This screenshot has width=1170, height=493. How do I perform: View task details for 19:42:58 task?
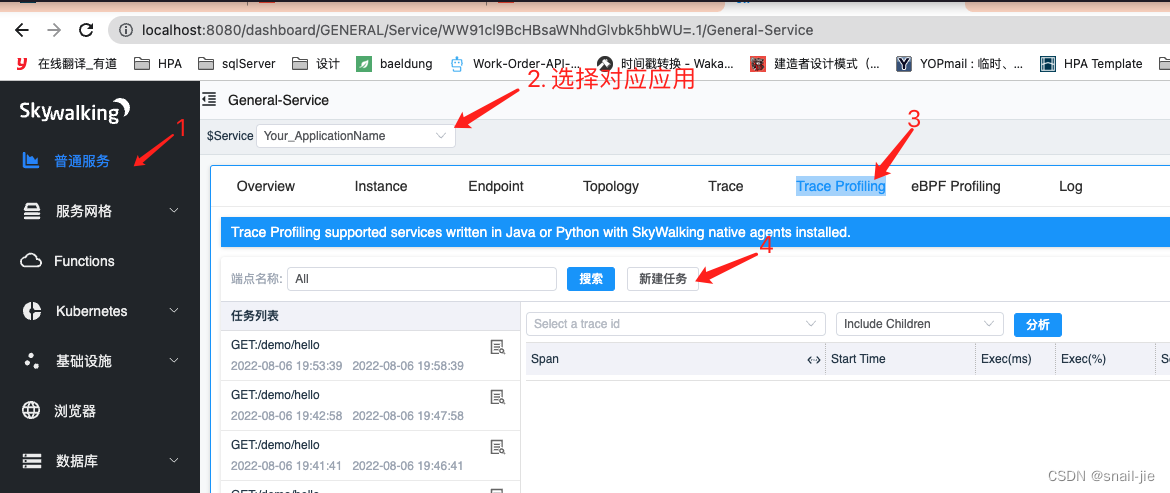[498, 397]
